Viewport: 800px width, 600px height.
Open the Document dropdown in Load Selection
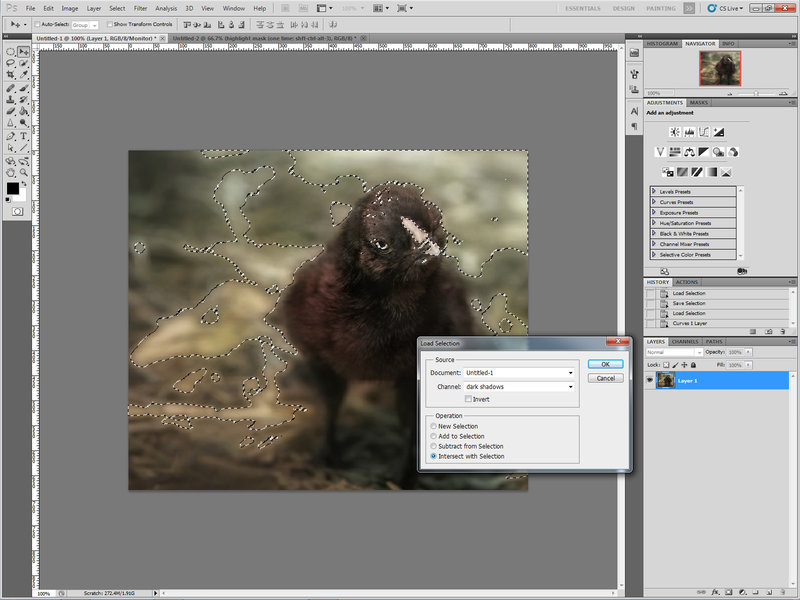pos(519,373)
